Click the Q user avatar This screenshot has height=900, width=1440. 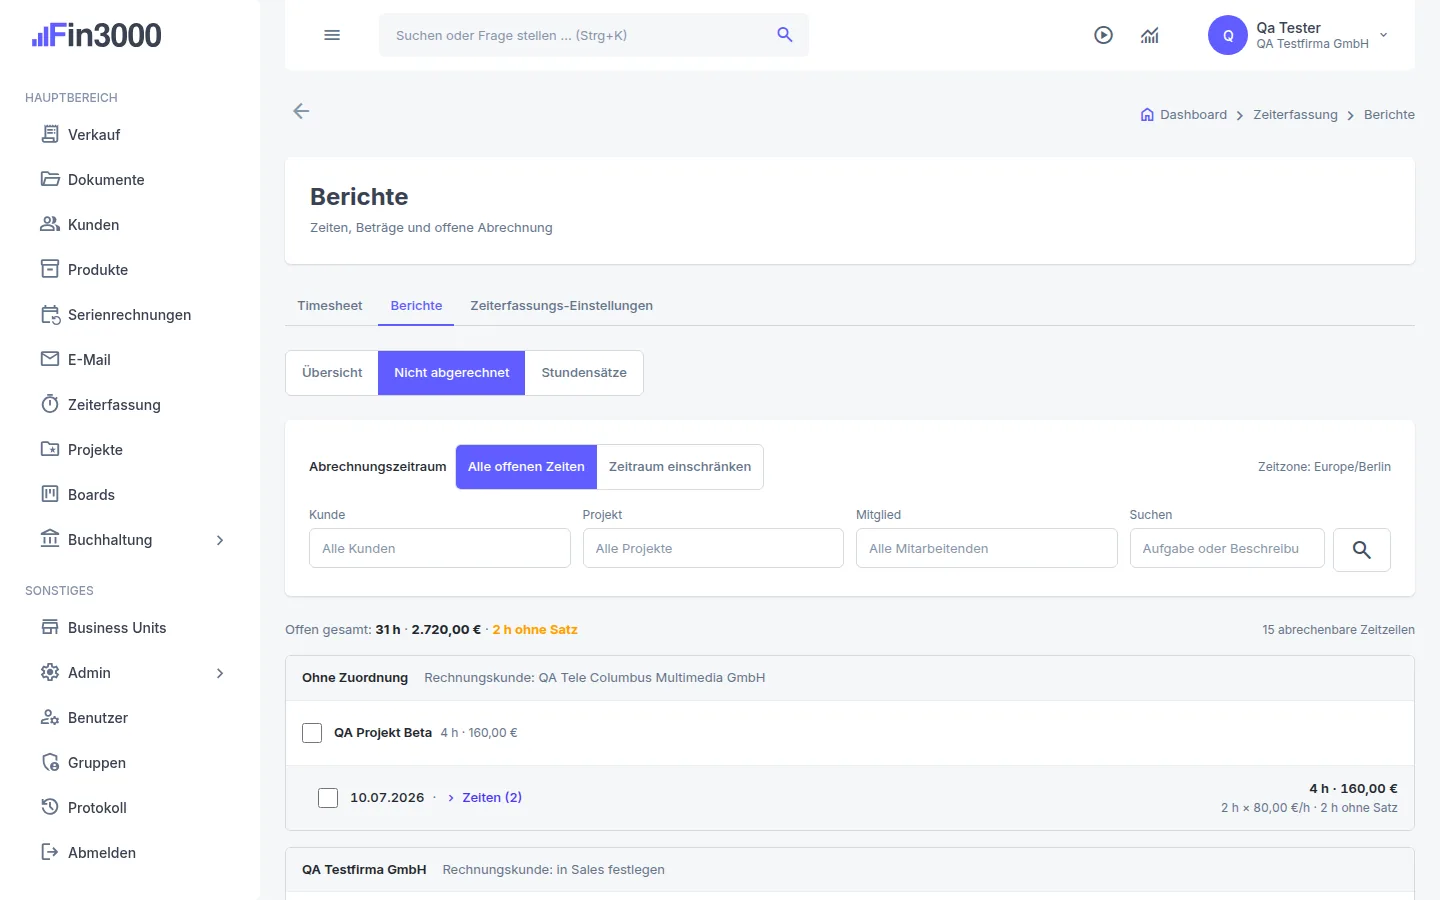(1228, 35)
